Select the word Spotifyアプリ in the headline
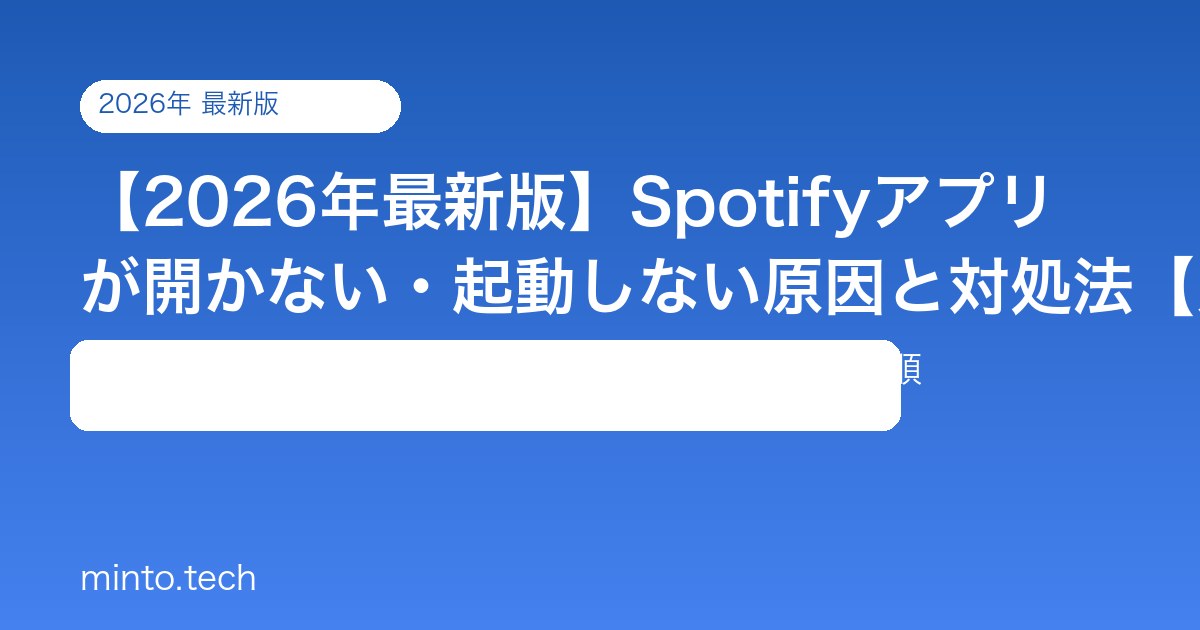 tap(839, 206)
